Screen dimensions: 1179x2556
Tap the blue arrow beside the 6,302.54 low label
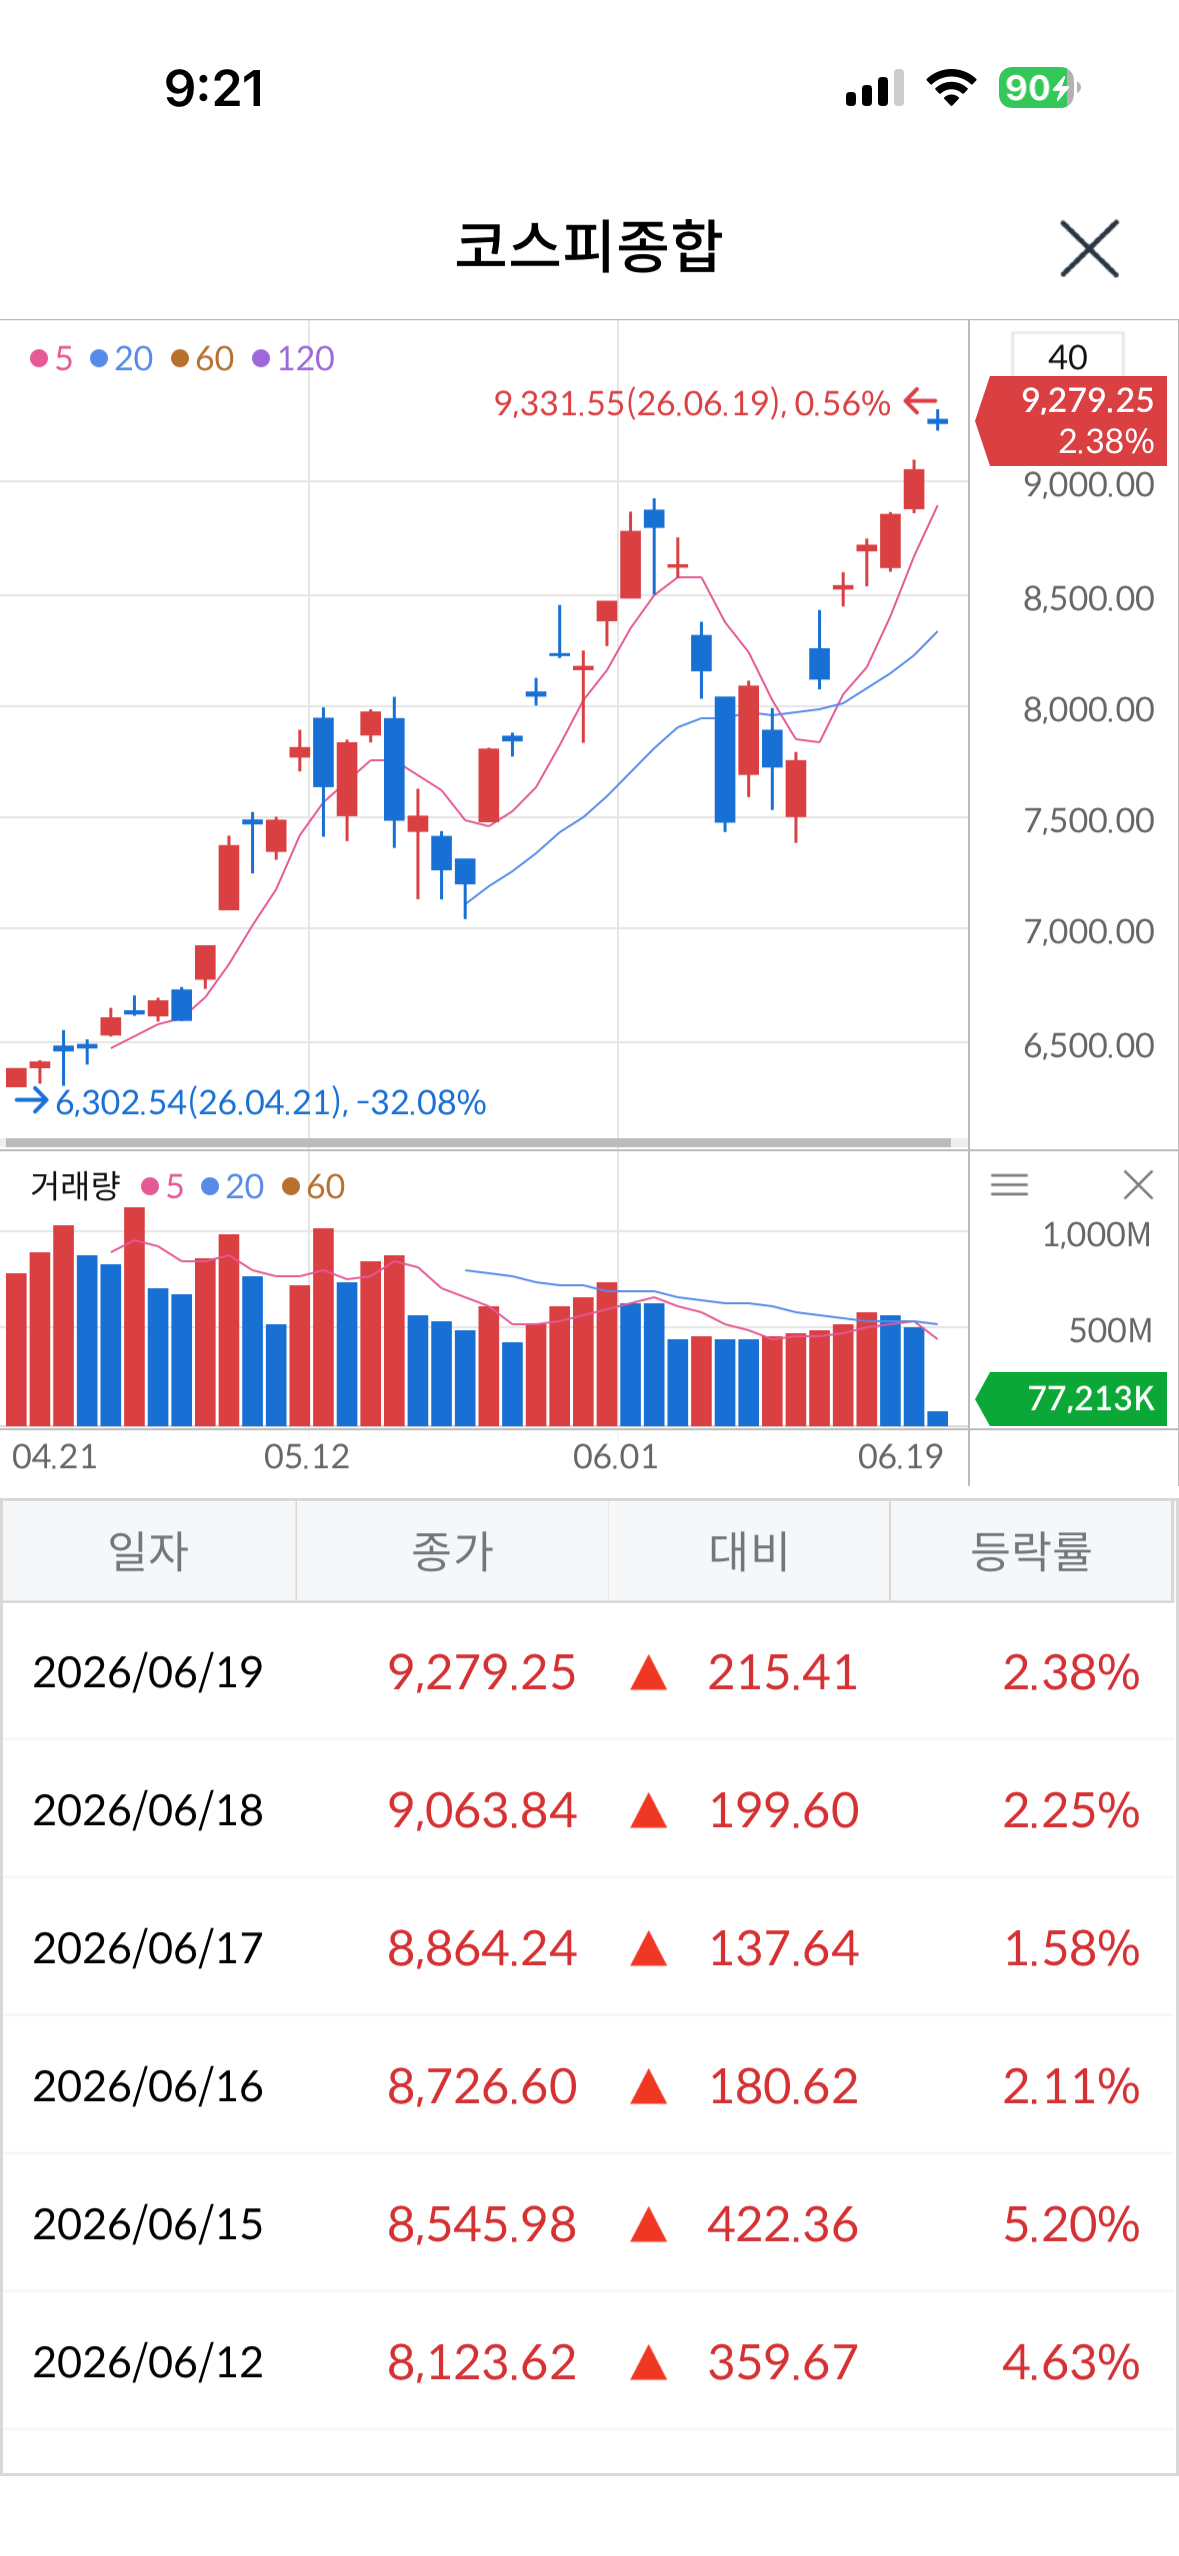pos(31,1101)
